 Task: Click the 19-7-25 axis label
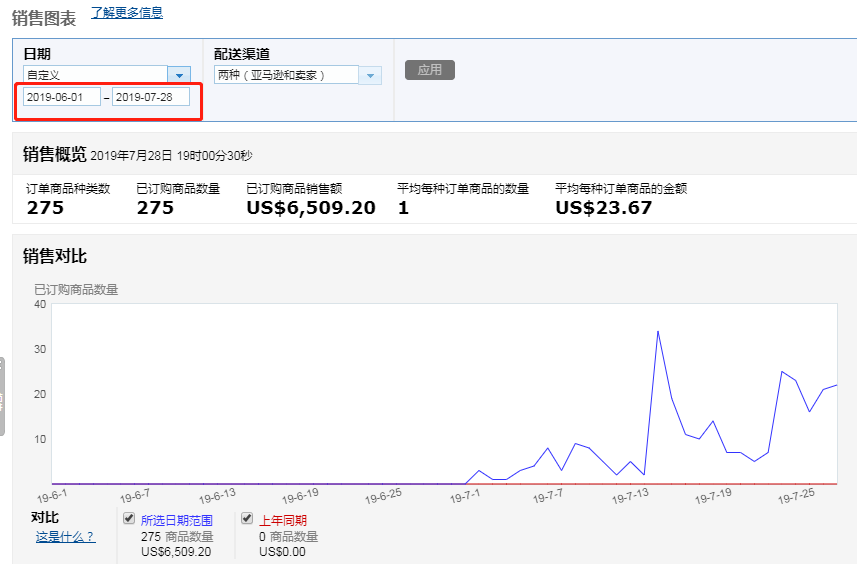tap(796, 496)
